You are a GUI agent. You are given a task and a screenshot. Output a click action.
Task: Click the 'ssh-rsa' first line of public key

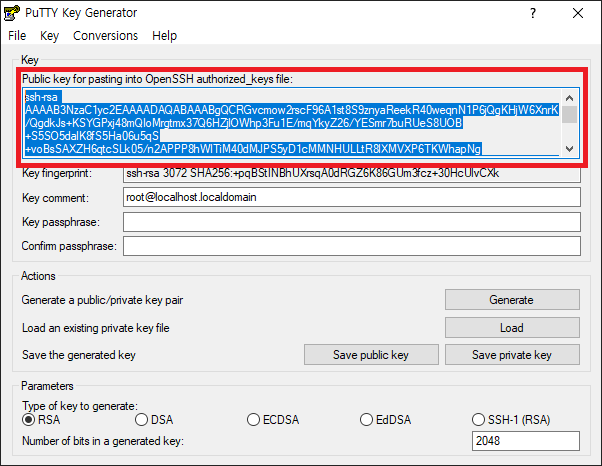click(41, 97)
